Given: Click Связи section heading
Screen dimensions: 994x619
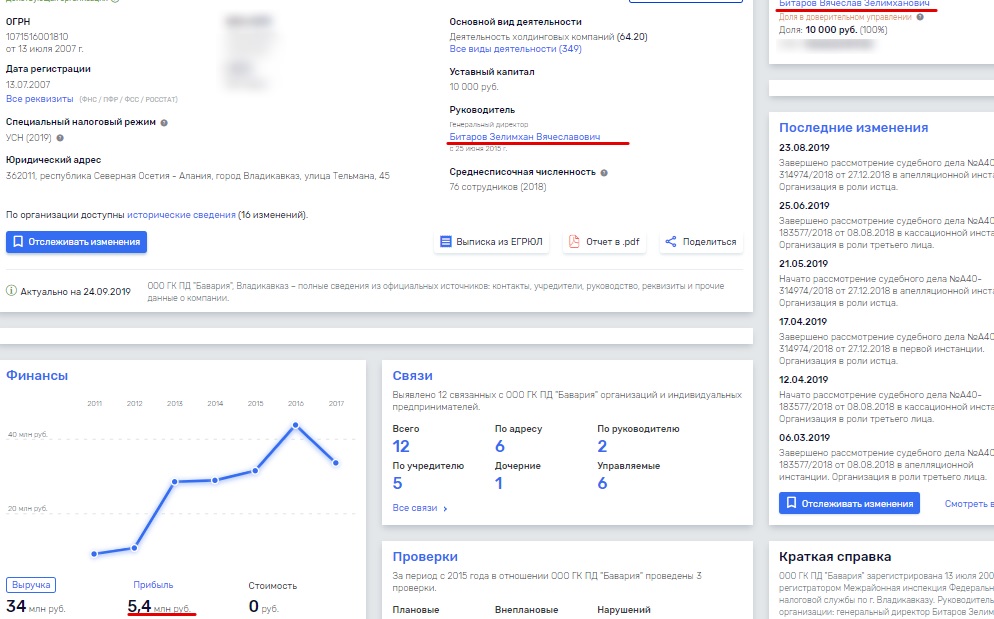Looking at the screenshot, I should (x=413, y=375).
